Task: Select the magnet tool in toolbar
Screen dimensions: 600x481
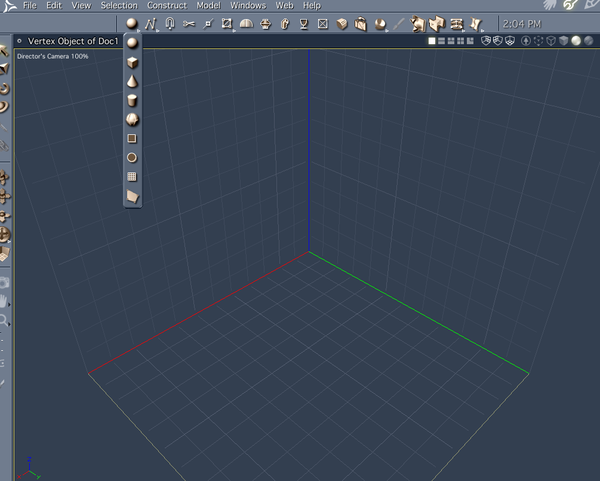Action: (x=170, y=24)
